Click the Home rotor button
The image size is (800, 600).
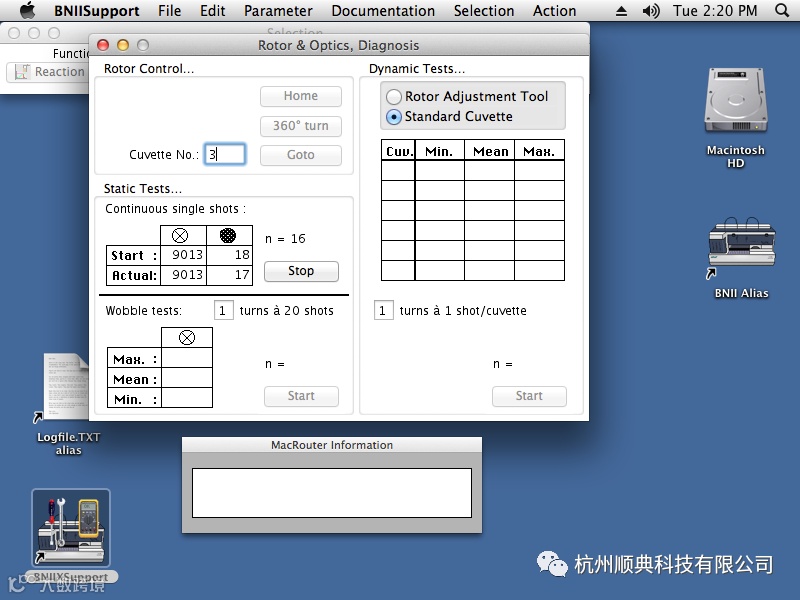301,96
